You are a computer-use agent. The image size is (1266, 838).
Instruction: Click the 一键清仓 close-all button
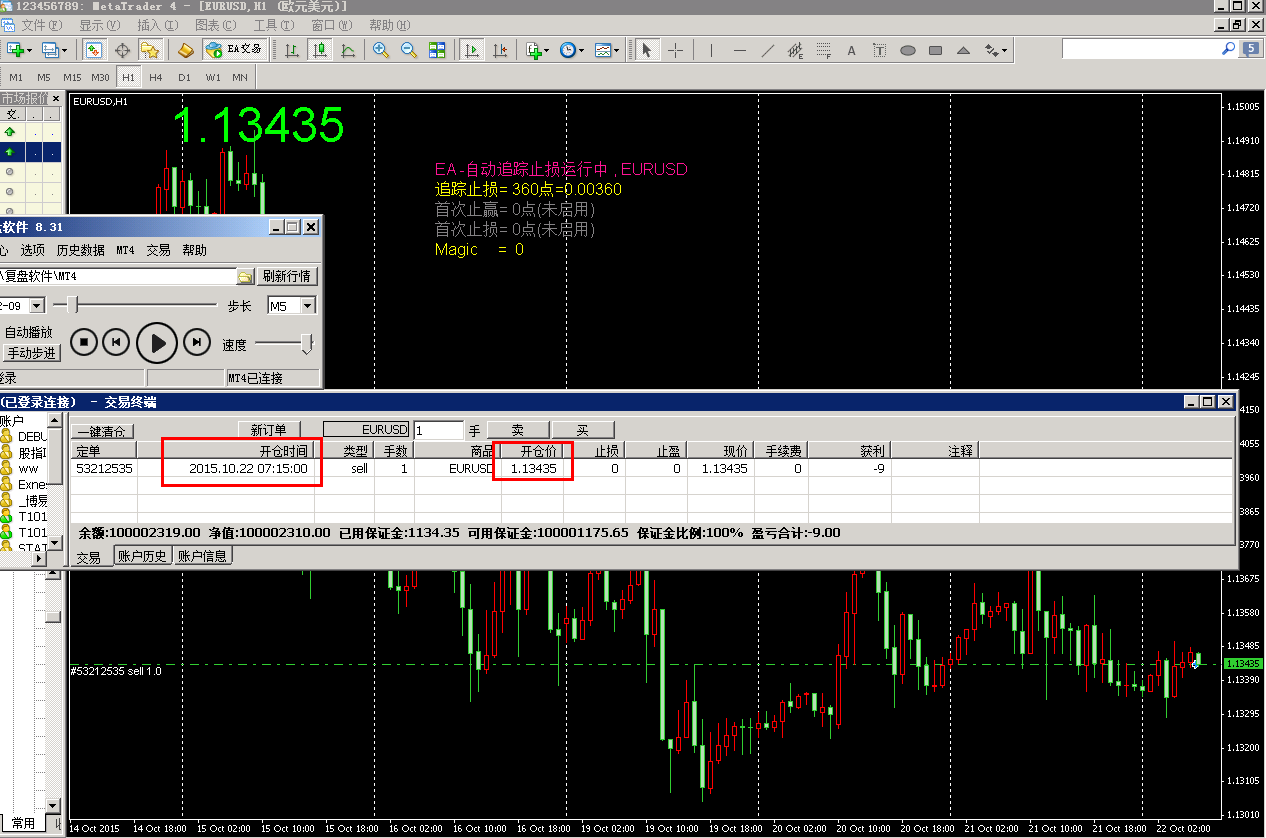click(x=101, y=431)
